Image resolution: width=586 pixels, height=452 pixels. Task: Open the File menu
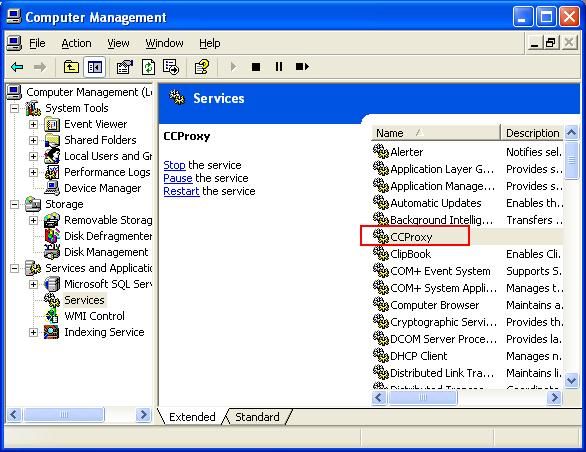pos(37,43)
